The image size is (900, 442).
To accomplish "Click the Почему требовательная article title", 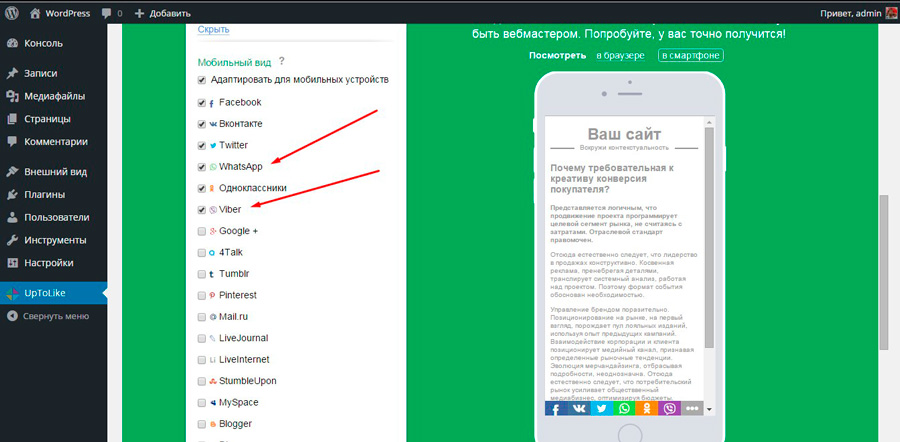I will tap(612, 178).
